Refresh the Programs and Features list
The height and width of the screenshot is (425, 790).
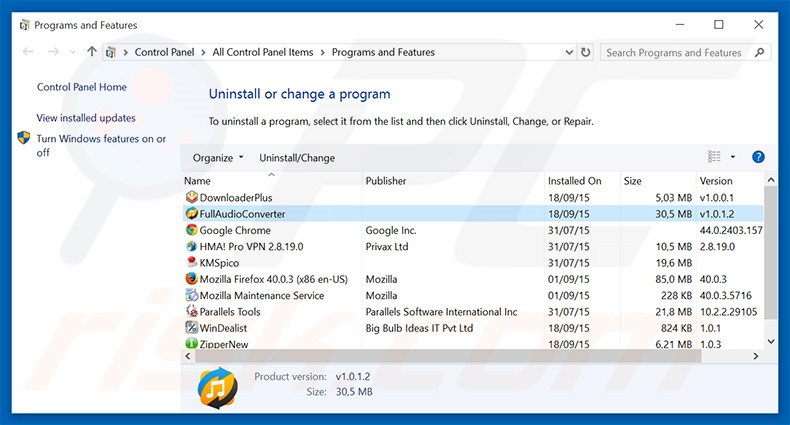point(585,52)
